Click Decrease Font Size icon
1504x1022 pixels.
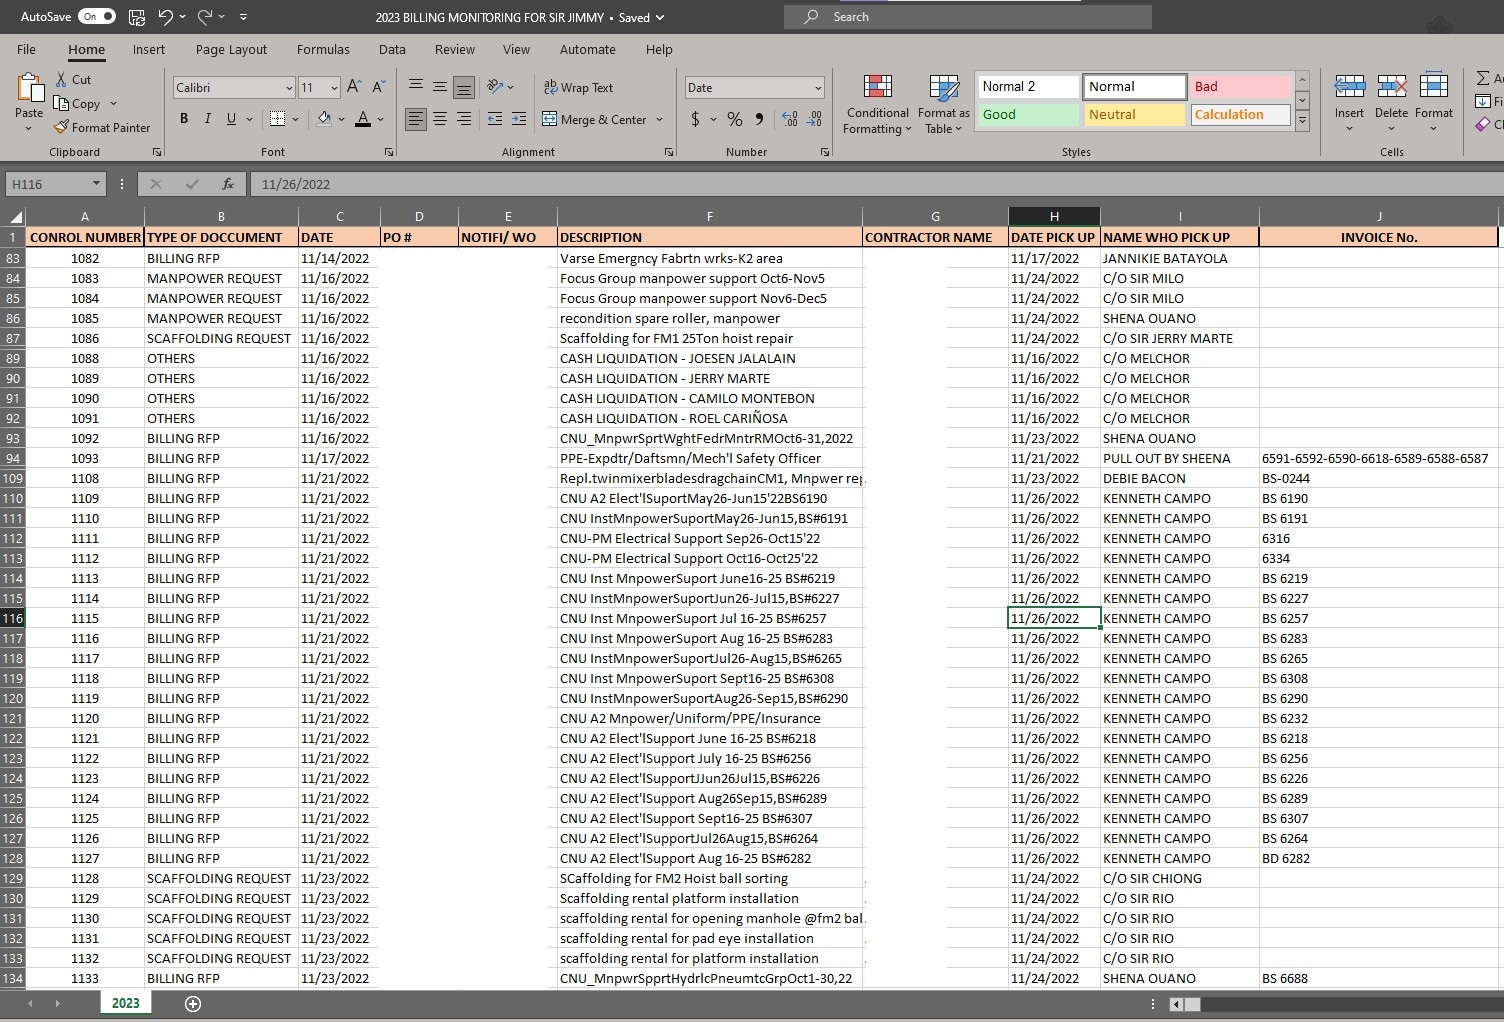pyautogui.click(x=379, y=87)
